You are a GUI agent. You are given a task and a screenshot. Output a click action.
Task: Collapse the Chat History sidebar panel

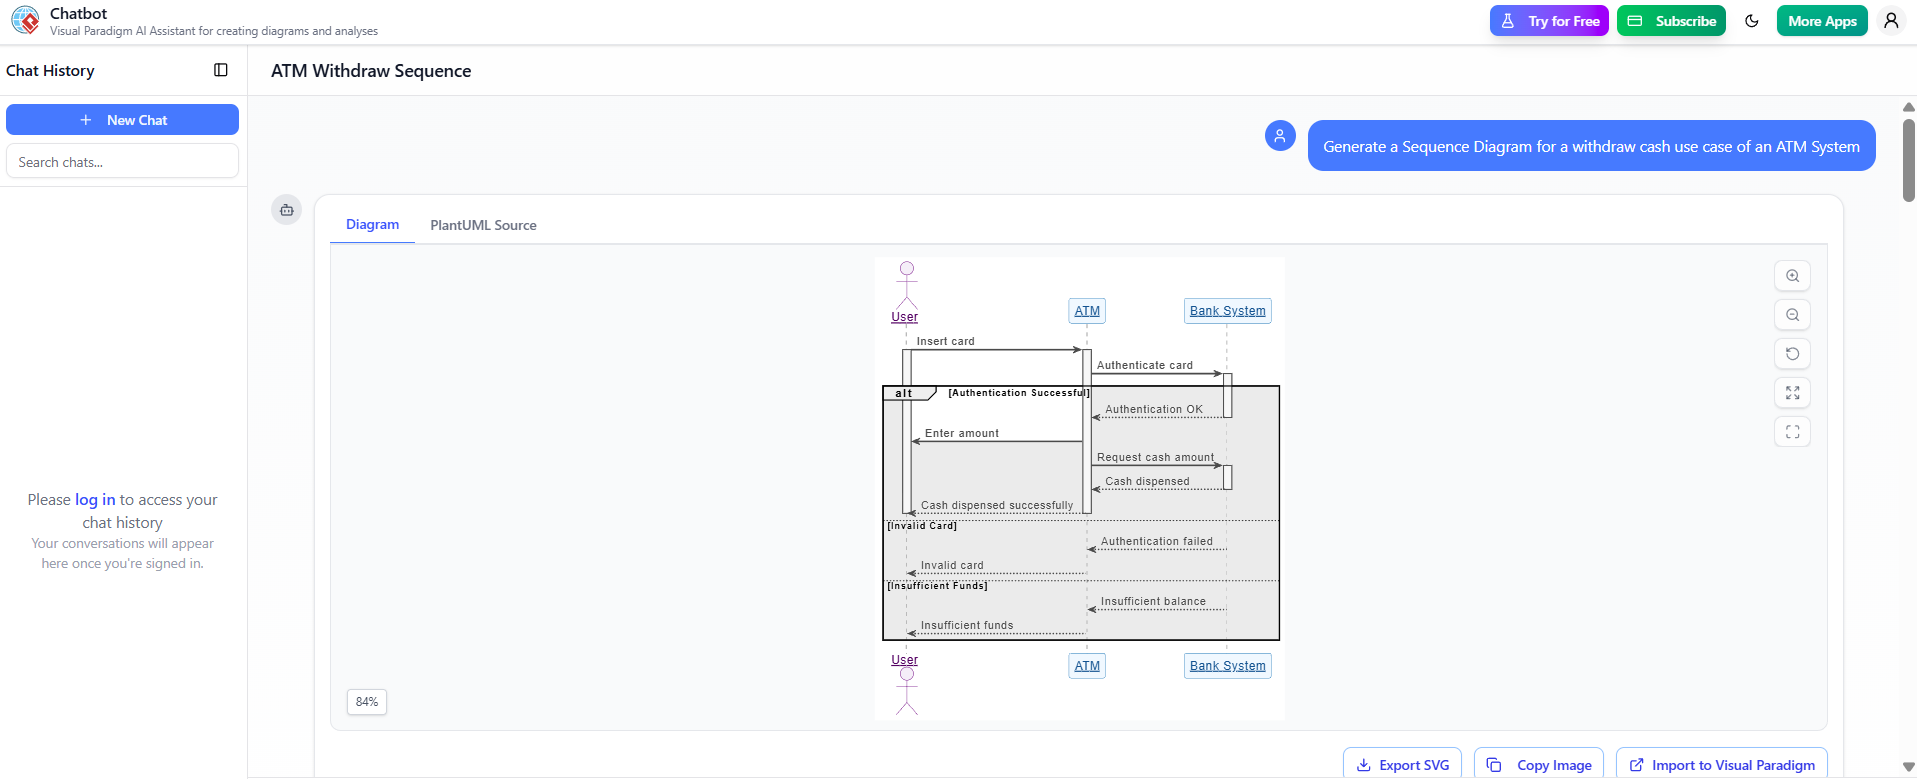tap(221, 70)
